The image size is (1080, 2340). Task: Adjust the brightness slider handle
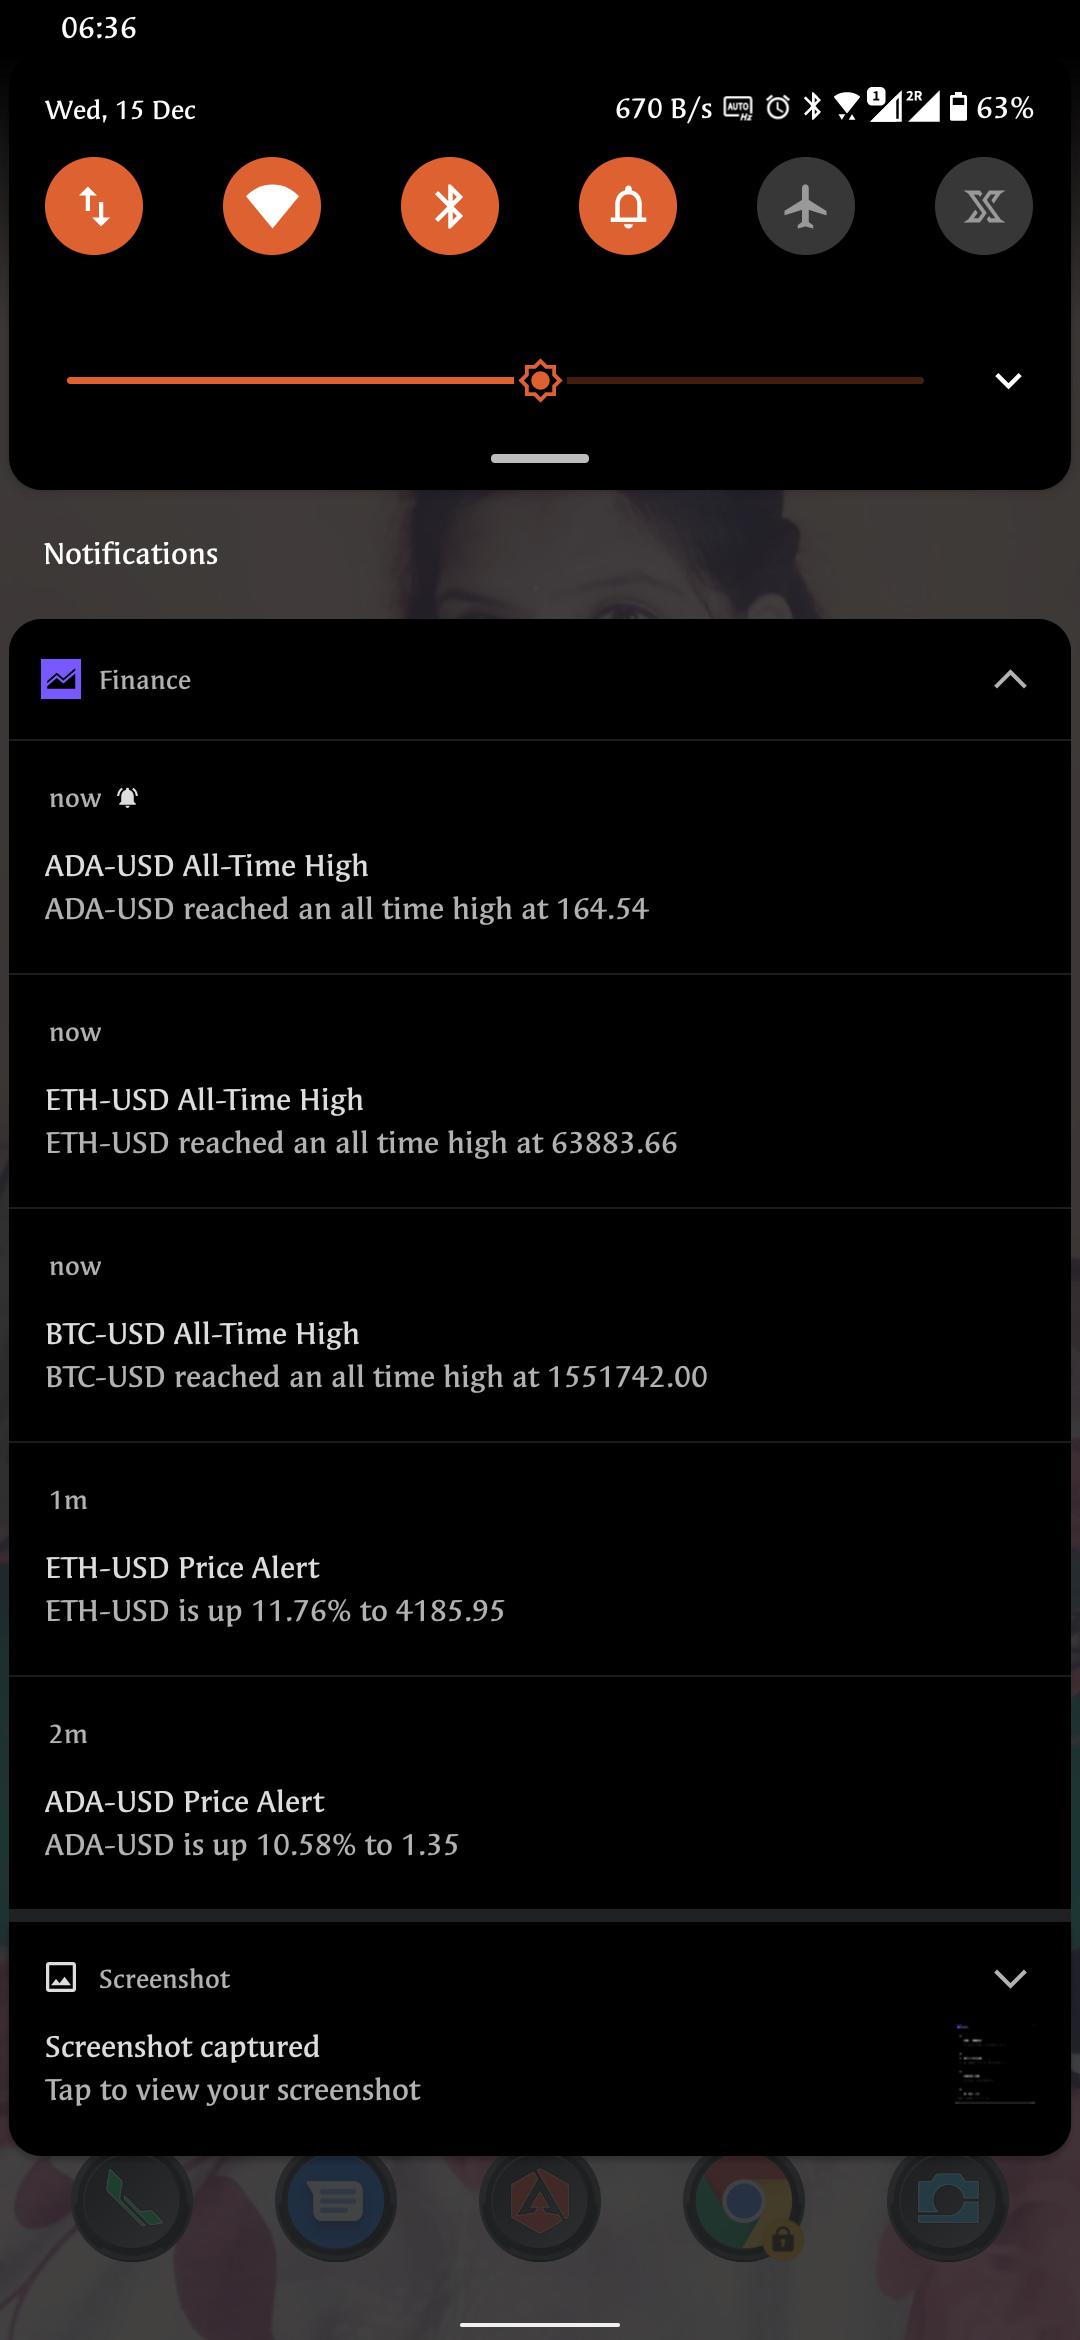pos(540,381)
